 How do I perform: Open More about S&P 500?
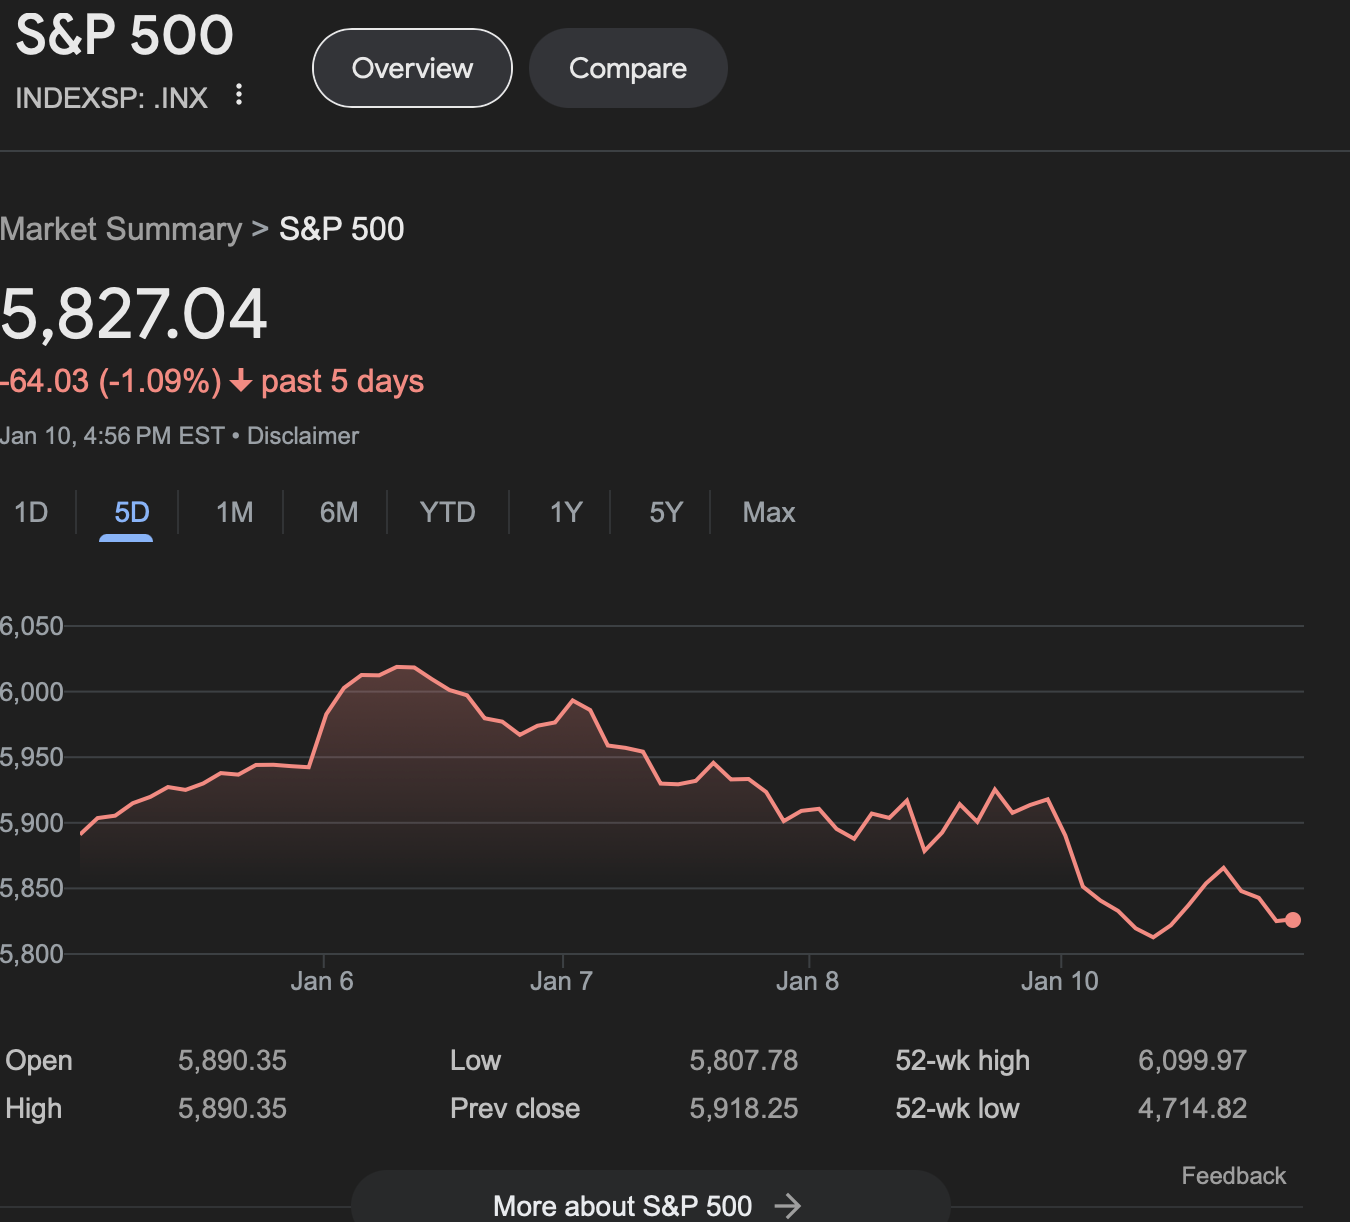650,1197
